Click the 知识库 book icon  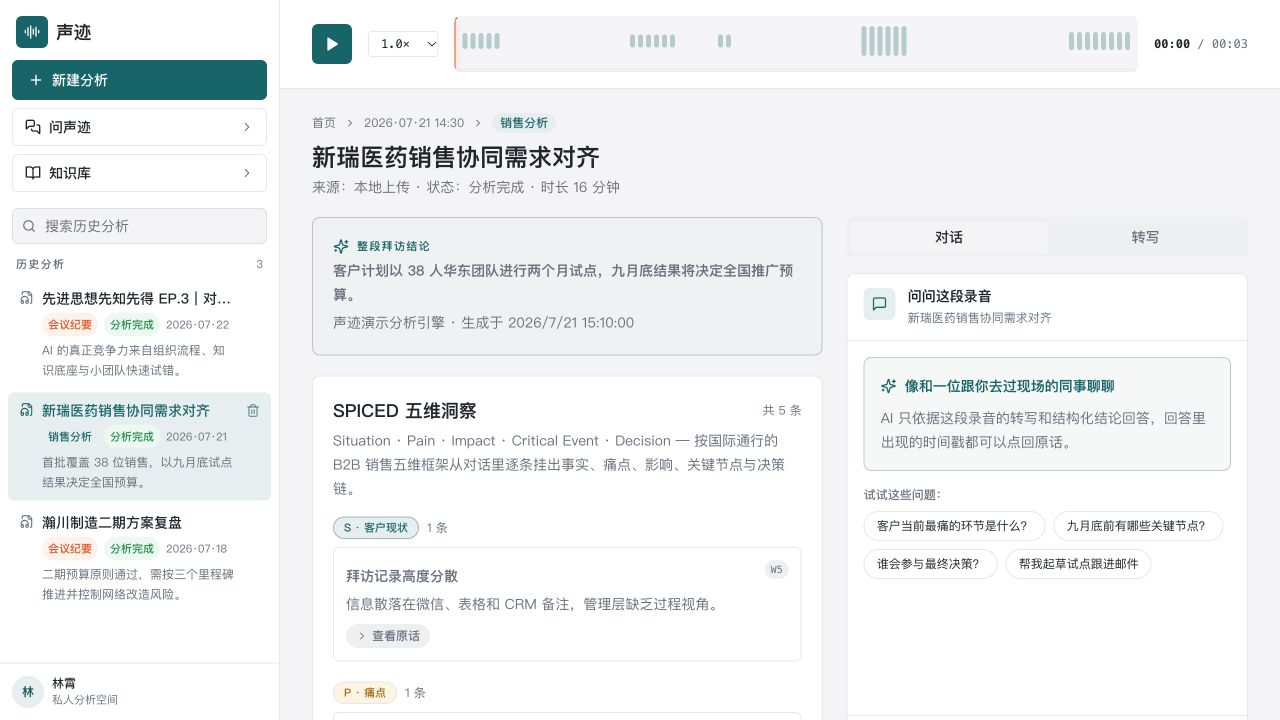tap(33, 173)
